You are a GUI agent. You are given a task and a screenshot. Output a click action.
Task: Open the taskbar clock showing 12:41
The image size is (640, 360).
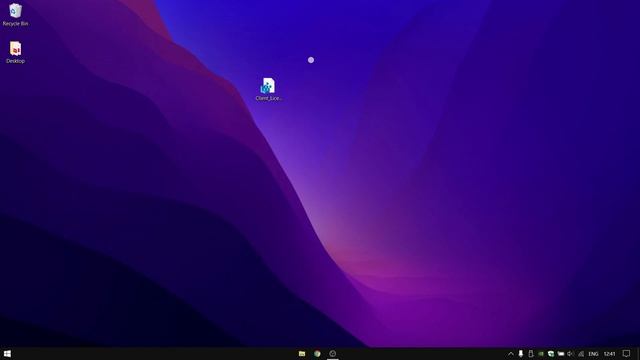coord(609,354)
